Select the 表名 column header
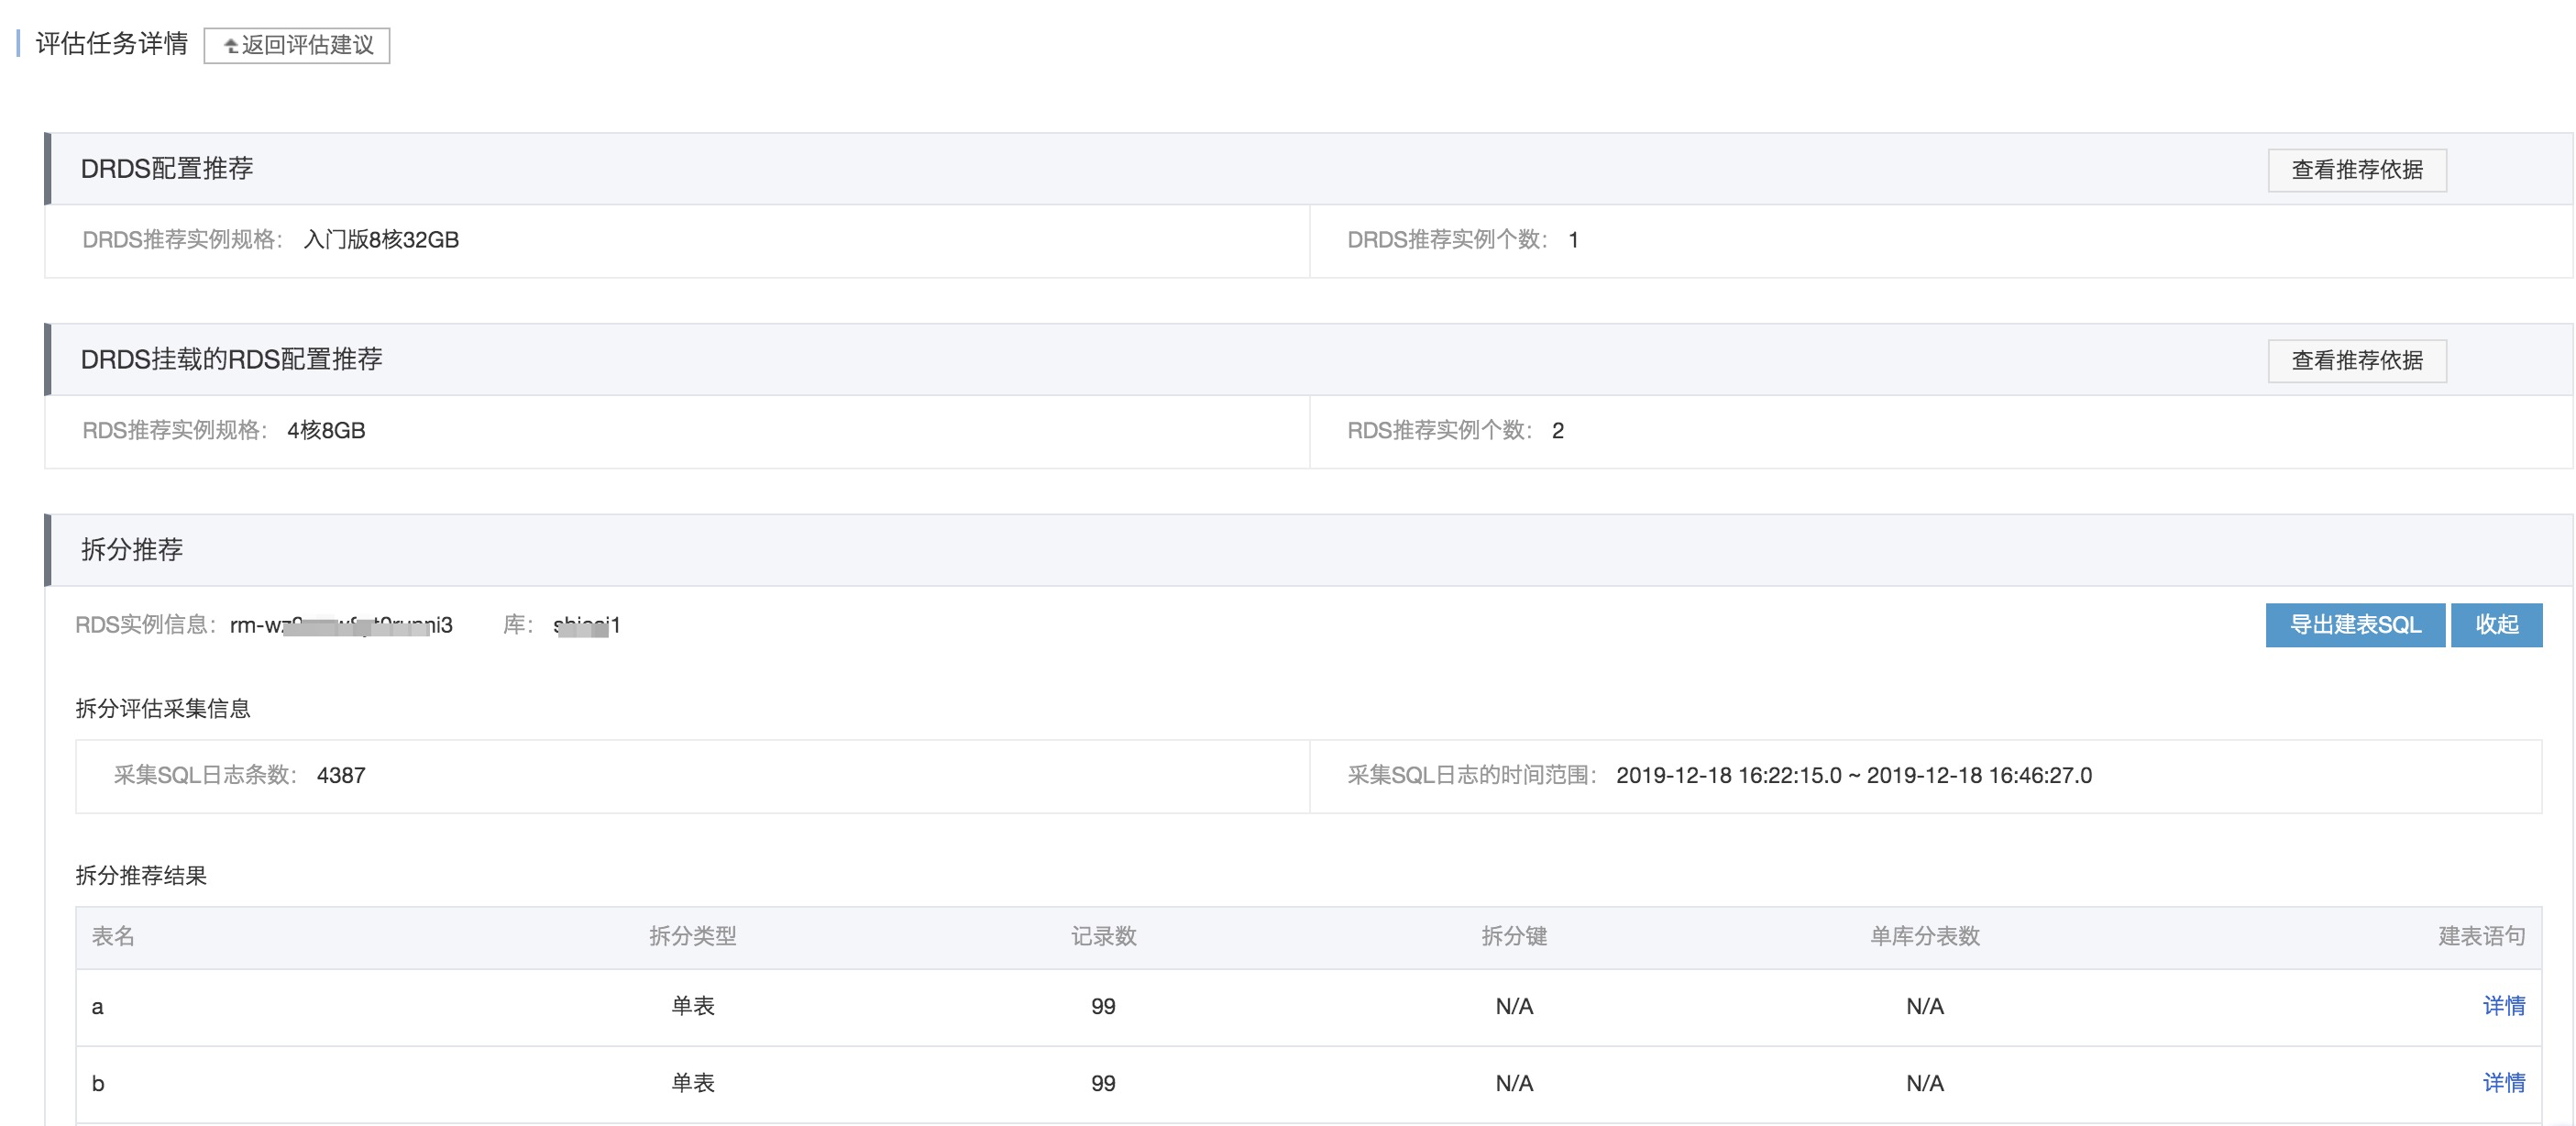Screen dimensions: 2576x1126 point(113,936)
